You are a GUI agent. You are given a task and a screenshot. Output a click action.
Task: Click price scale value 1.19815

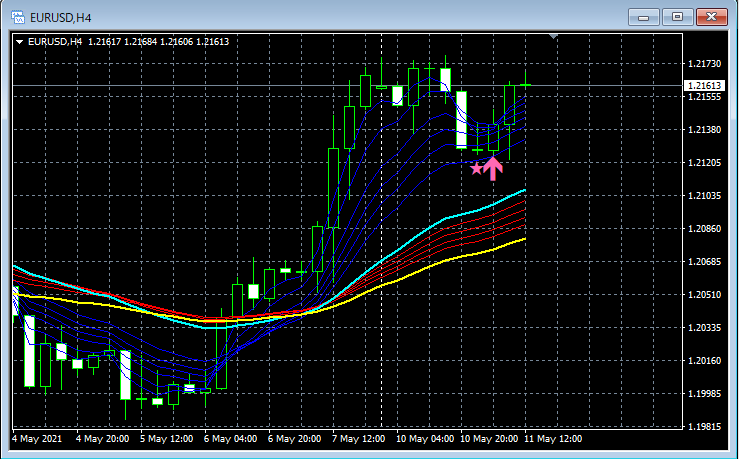[705, 427]
